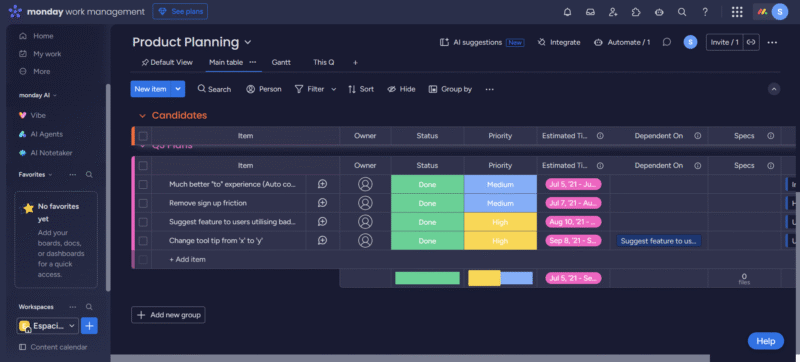Viewport: 800px width, 362px height.
Task: Open Sep 8, '21 timeline cell
Action: pos(573,241)
